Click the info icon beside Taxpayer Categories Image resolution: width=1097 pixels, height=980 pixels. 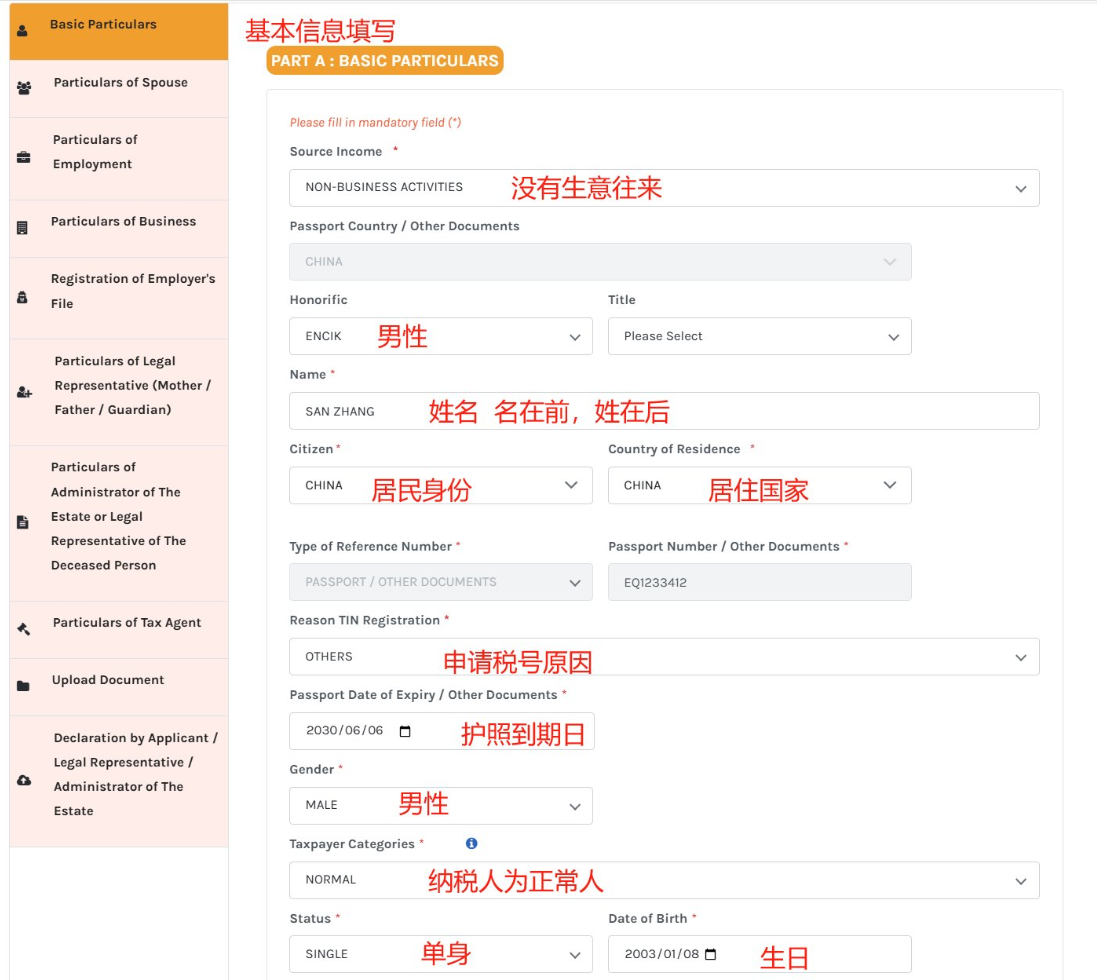(472, 844)
